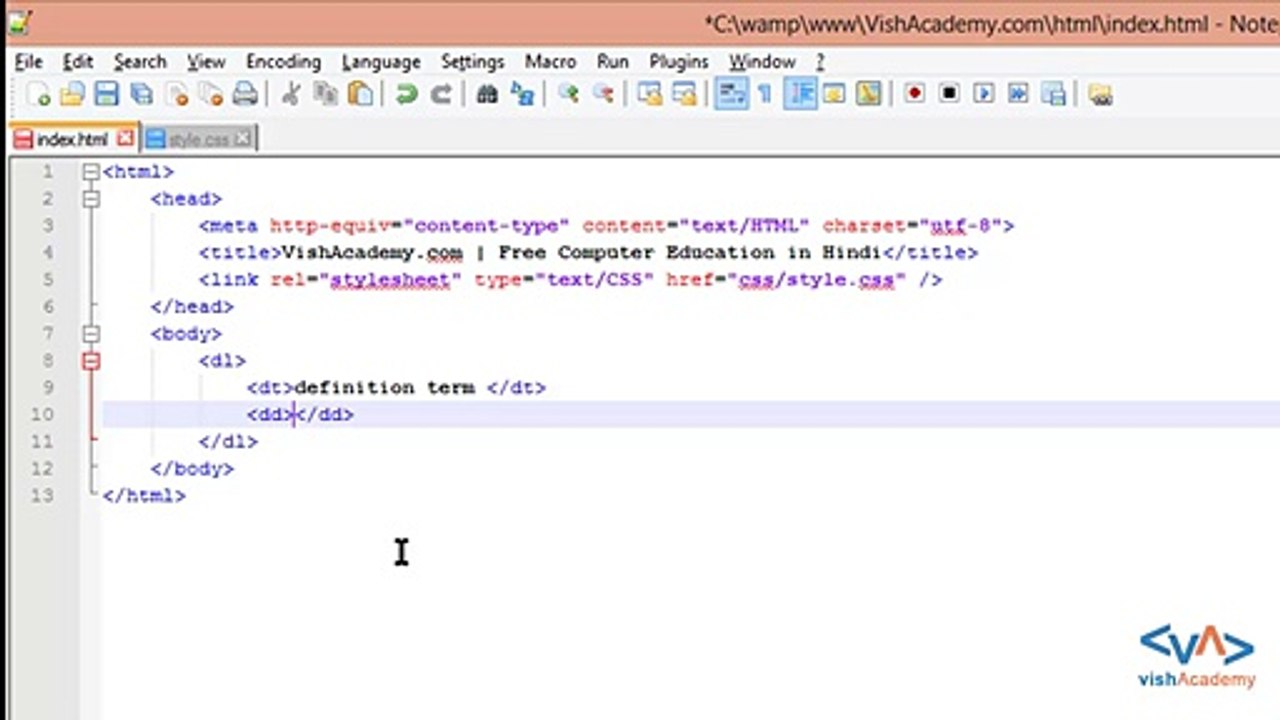Open the Macro menu
The image size is (1280, 720).
[550, 62]
